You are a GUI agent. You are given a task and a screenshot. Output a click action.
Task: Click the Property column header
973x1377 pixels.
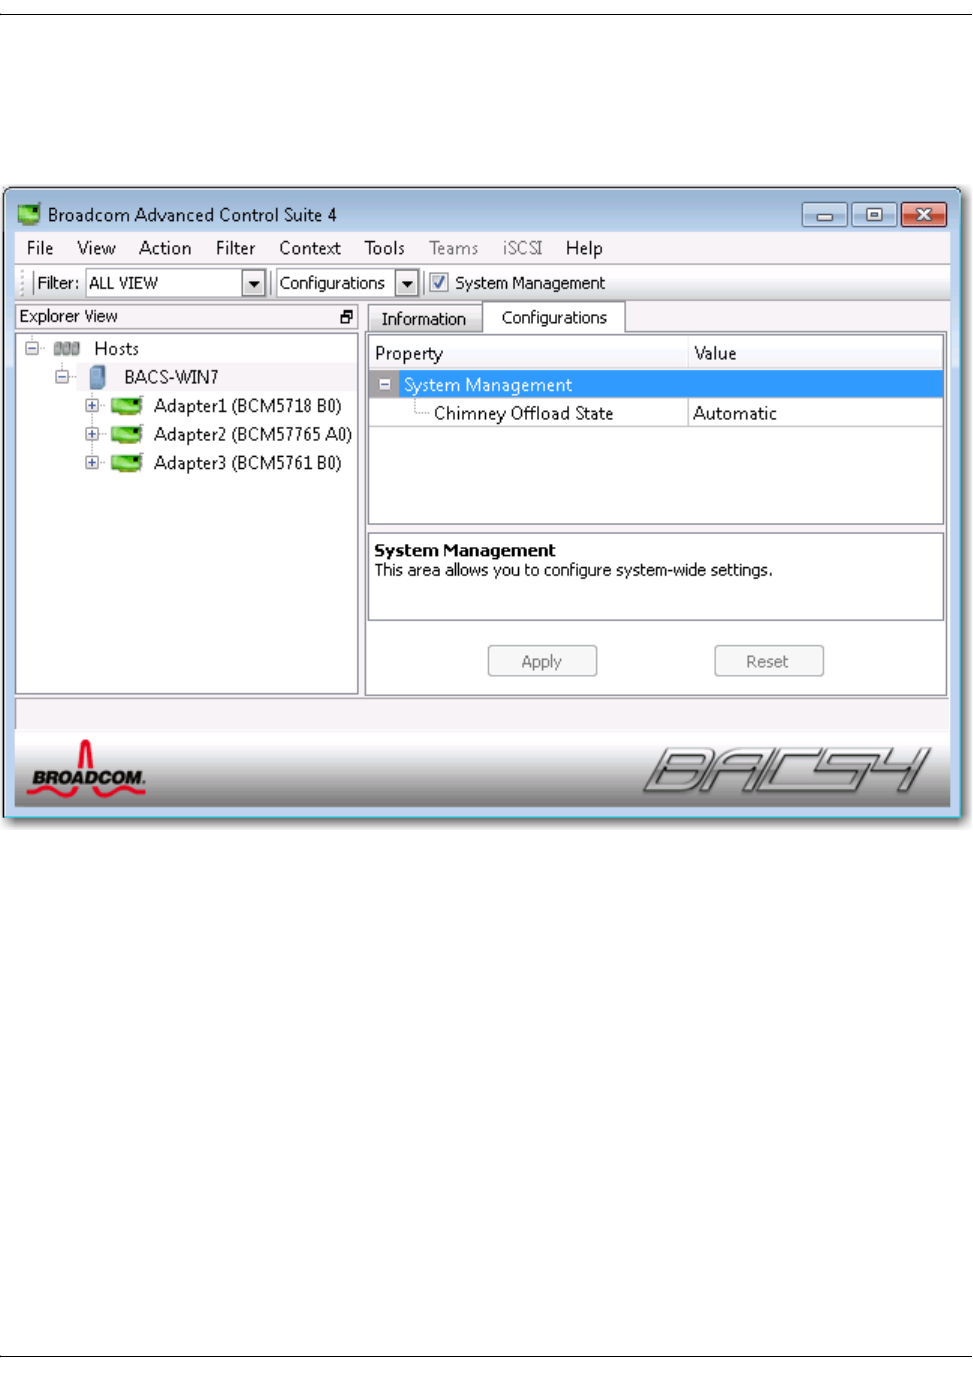click(528, 353)
